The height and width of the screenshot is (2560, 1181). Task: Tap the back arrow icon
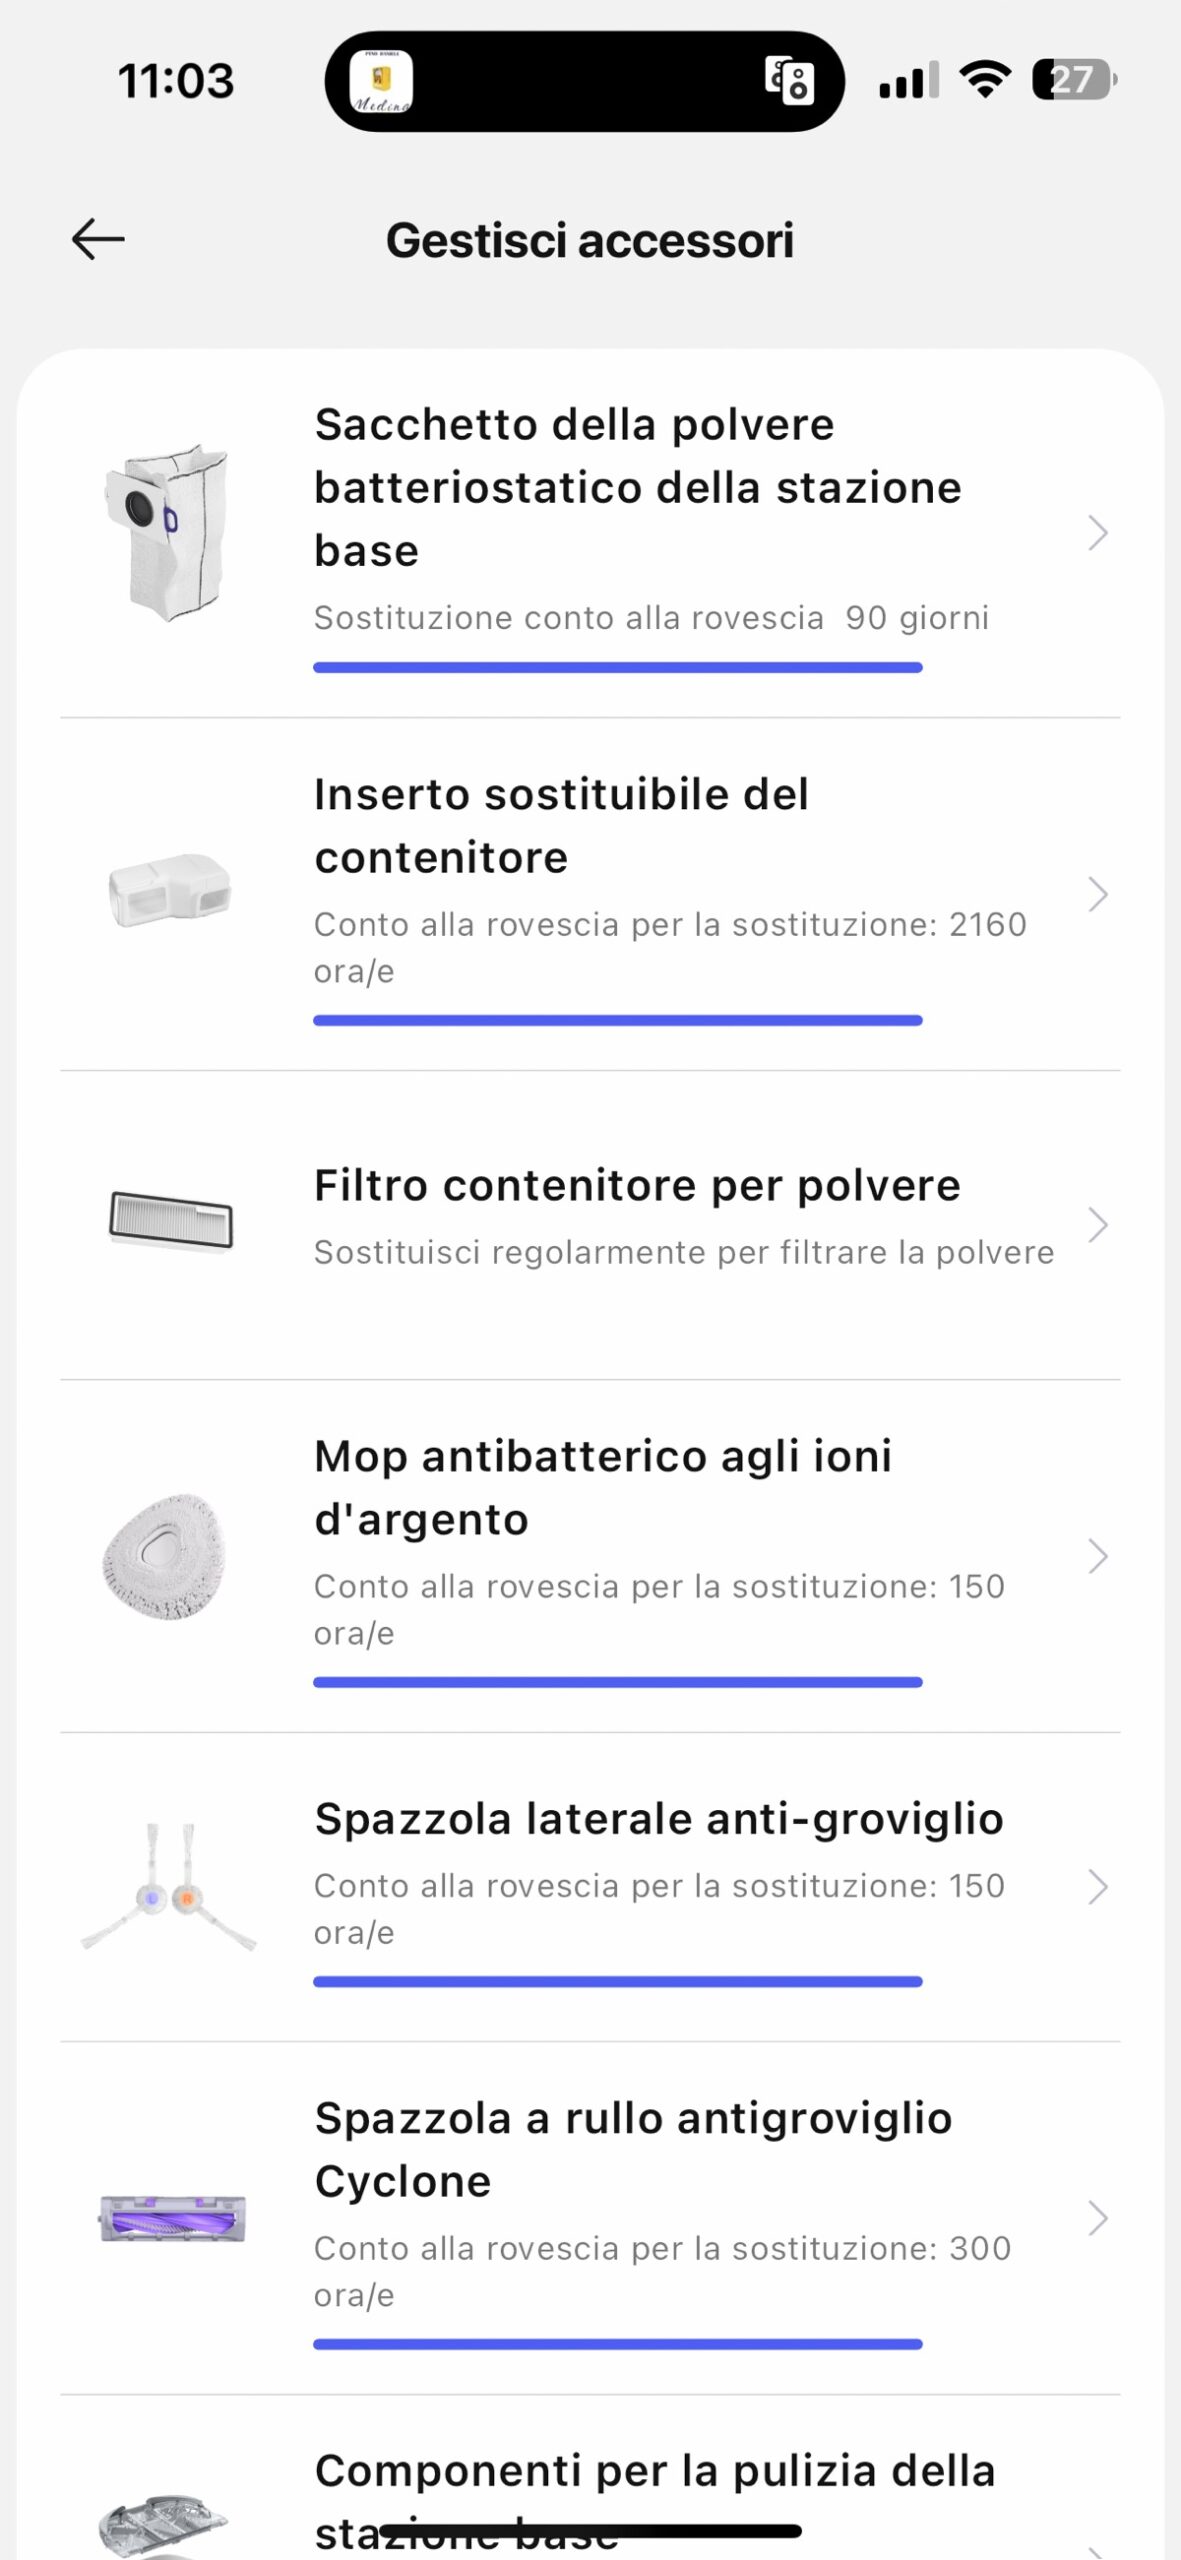pos(98,240)
